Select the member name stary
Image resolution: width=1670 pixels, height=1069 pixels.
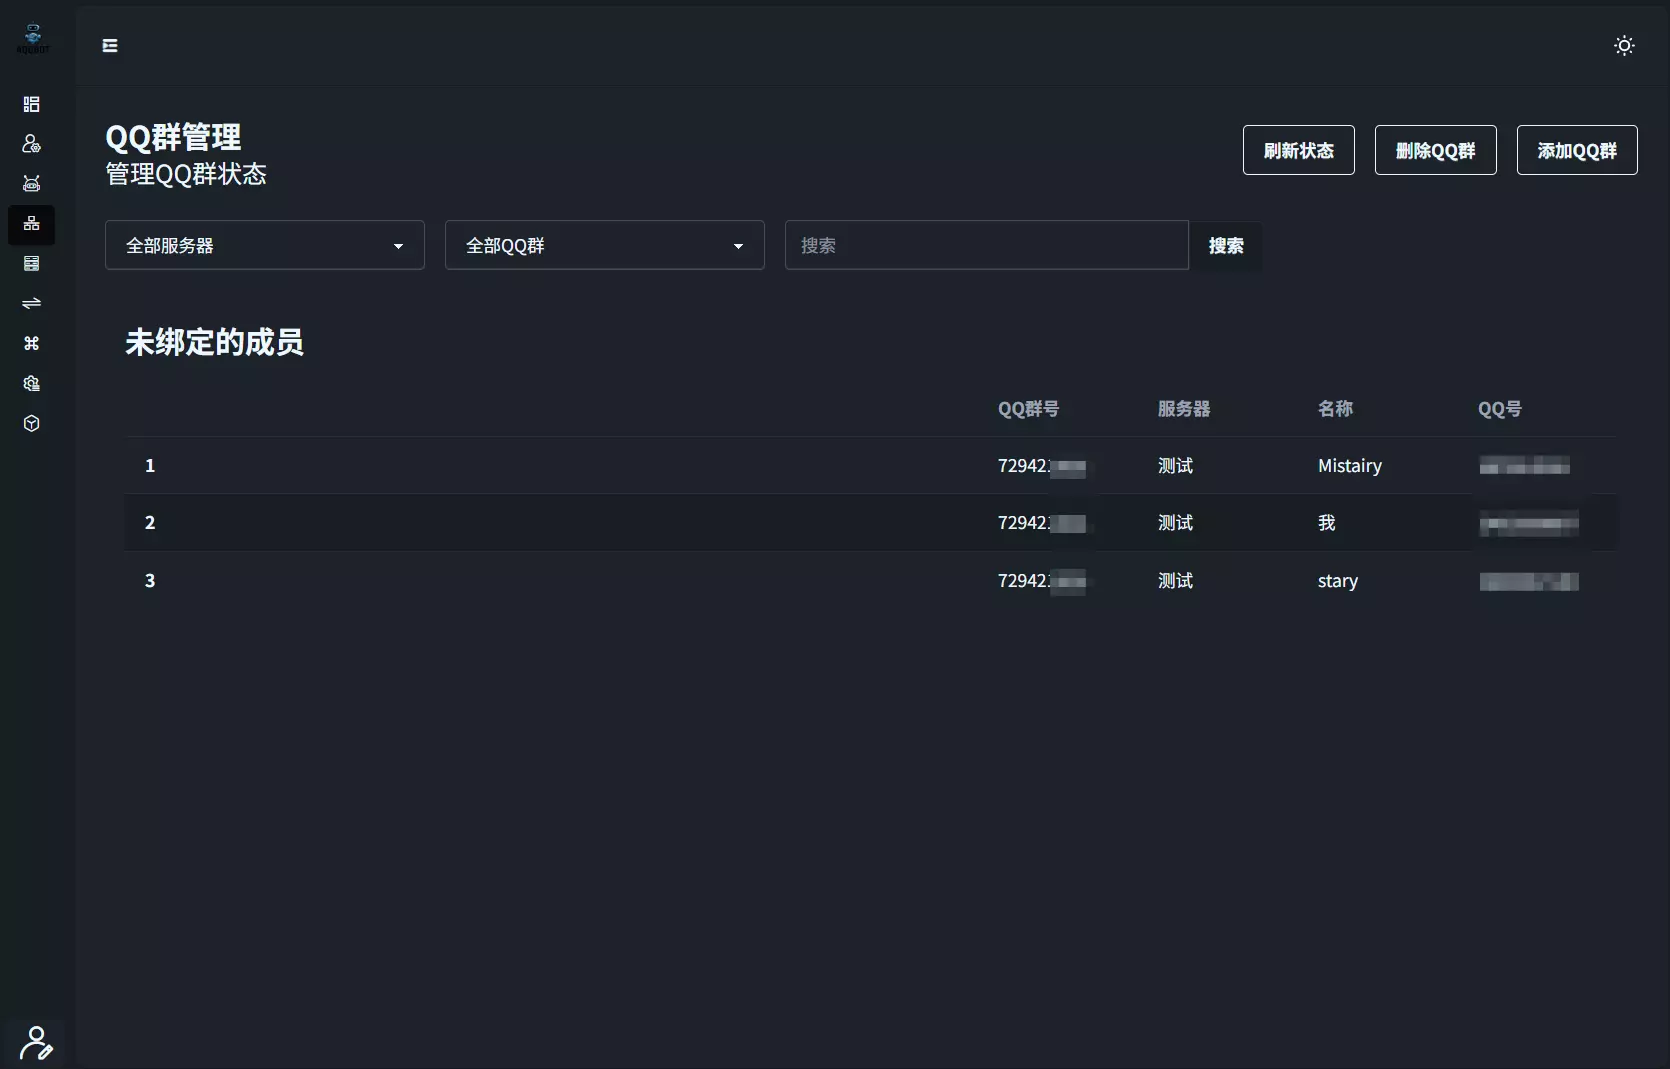[1338, 580]
